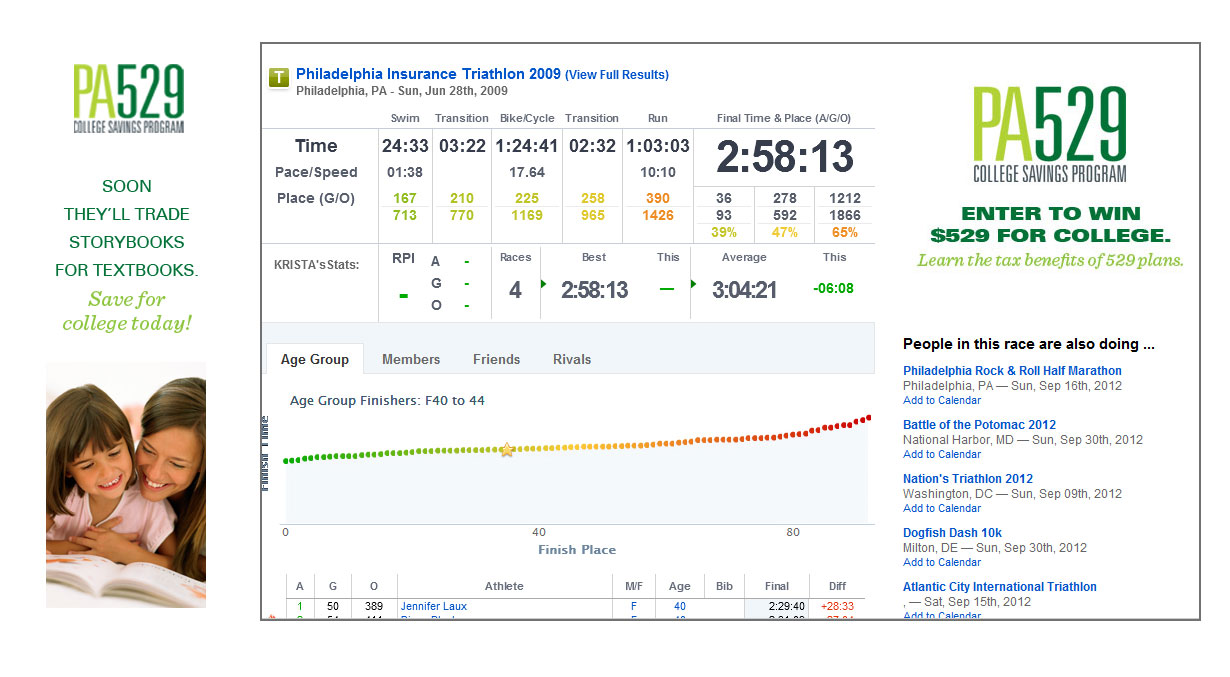This screenshot has width=1230, height=677.
Task: Click the Diff column header
Action: [x=837, y=586]
